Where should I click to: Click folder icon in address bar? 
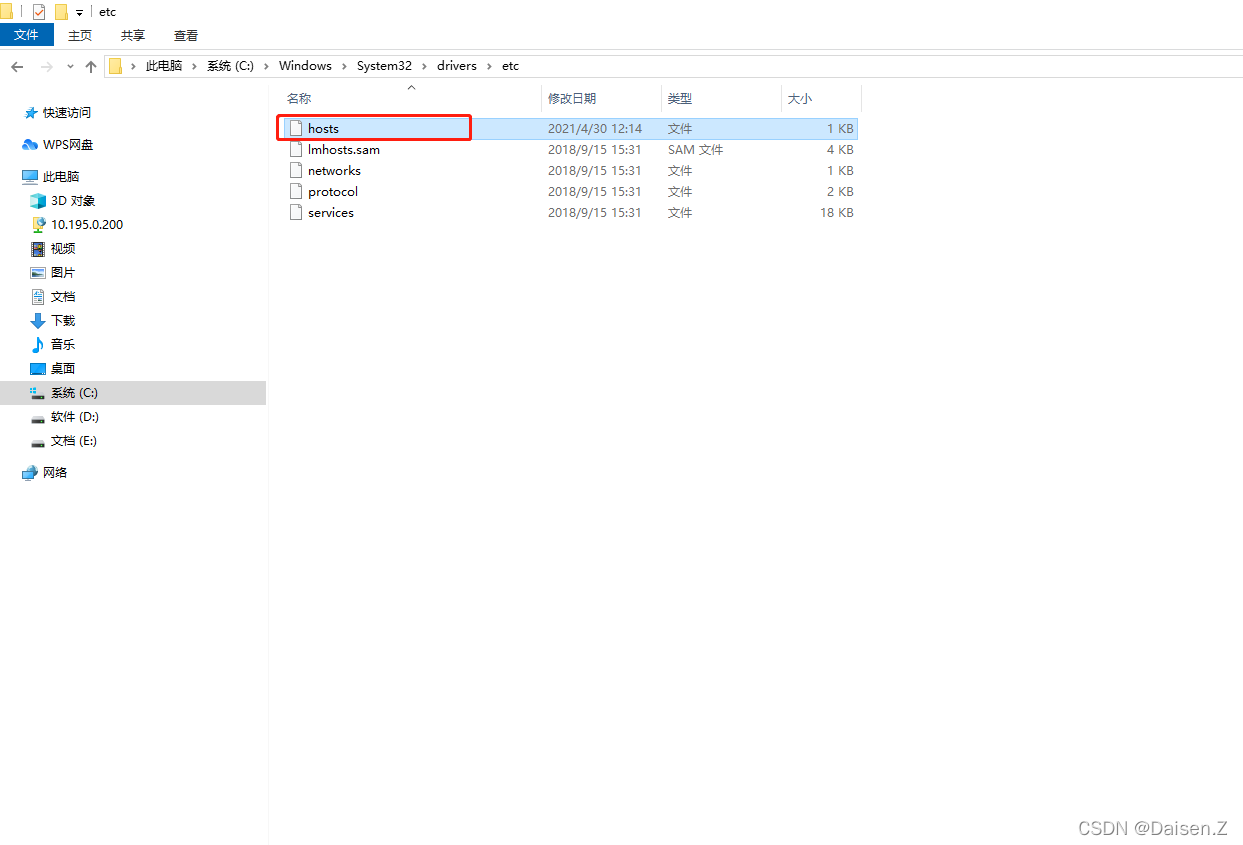point(116,66)
